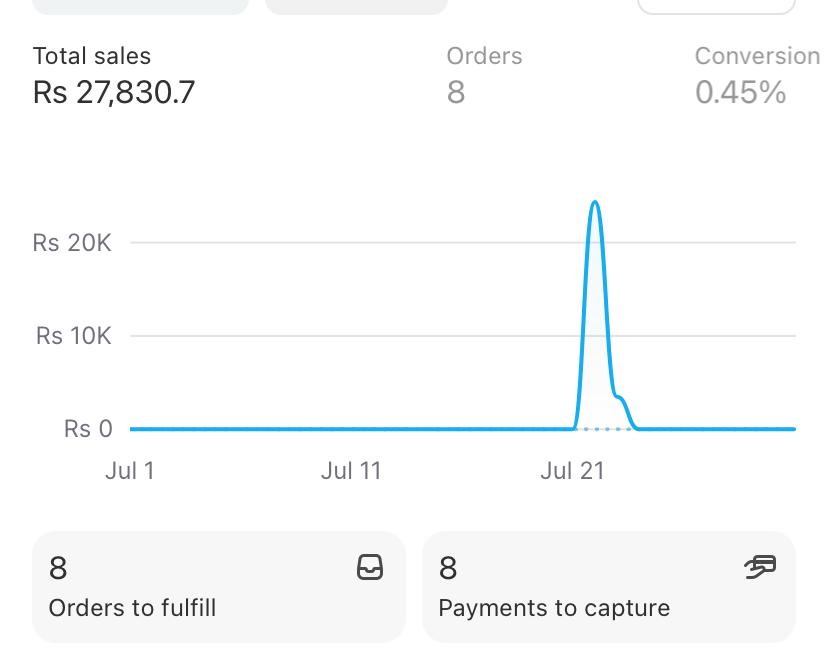
Task: Click the Rs 10K axis label
Action: click(74, 336)
